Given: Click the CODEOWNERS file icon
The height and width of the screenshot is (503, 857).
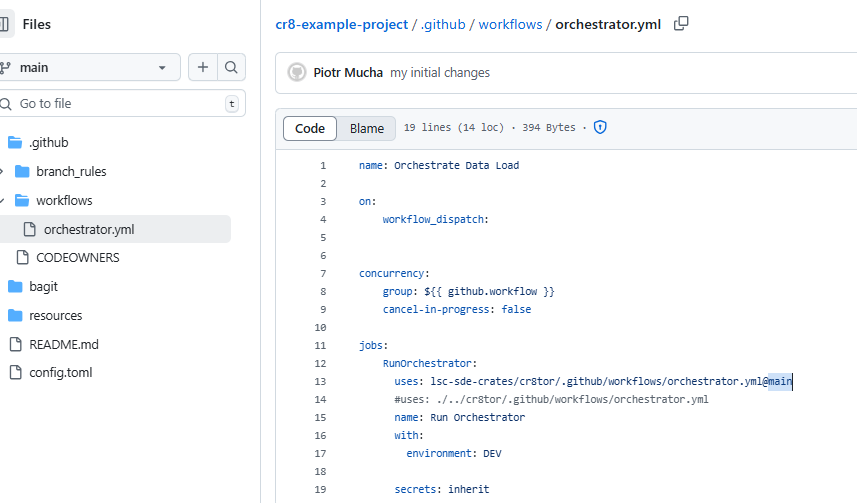Looking at the screenshot, I should point(22,257).
